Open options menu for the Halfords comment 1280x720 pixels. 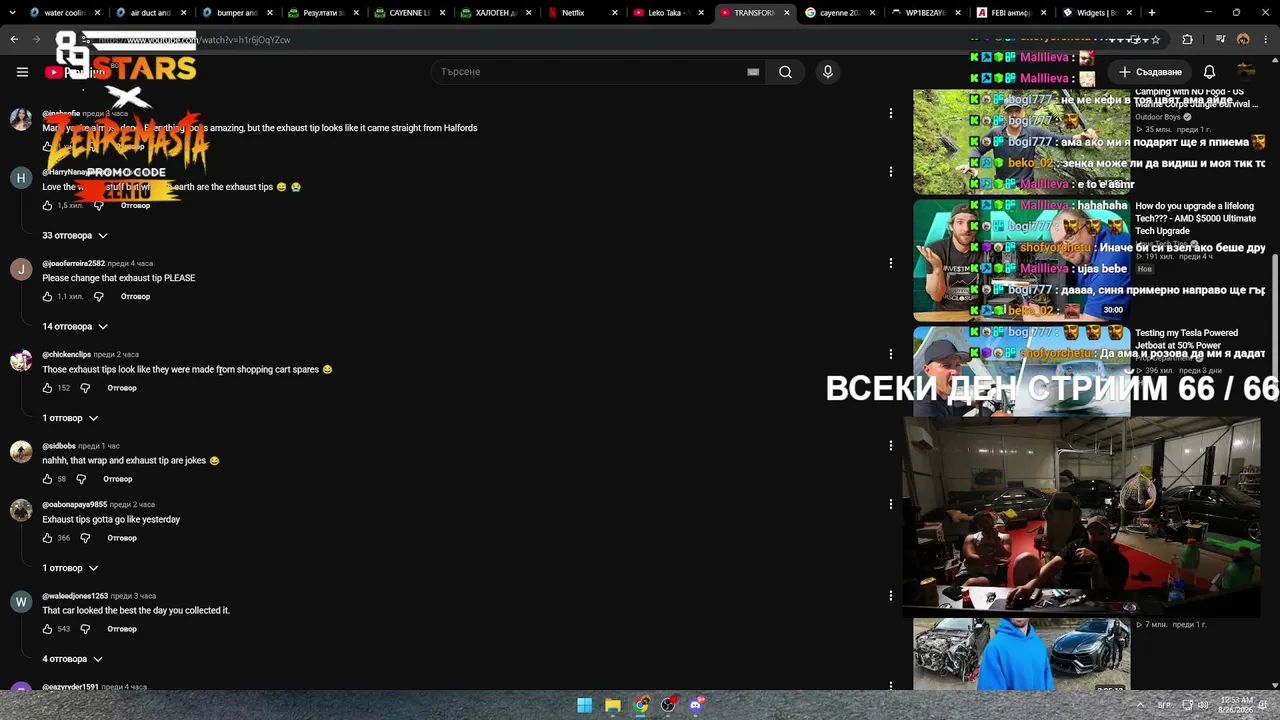[x=890, y=113]
